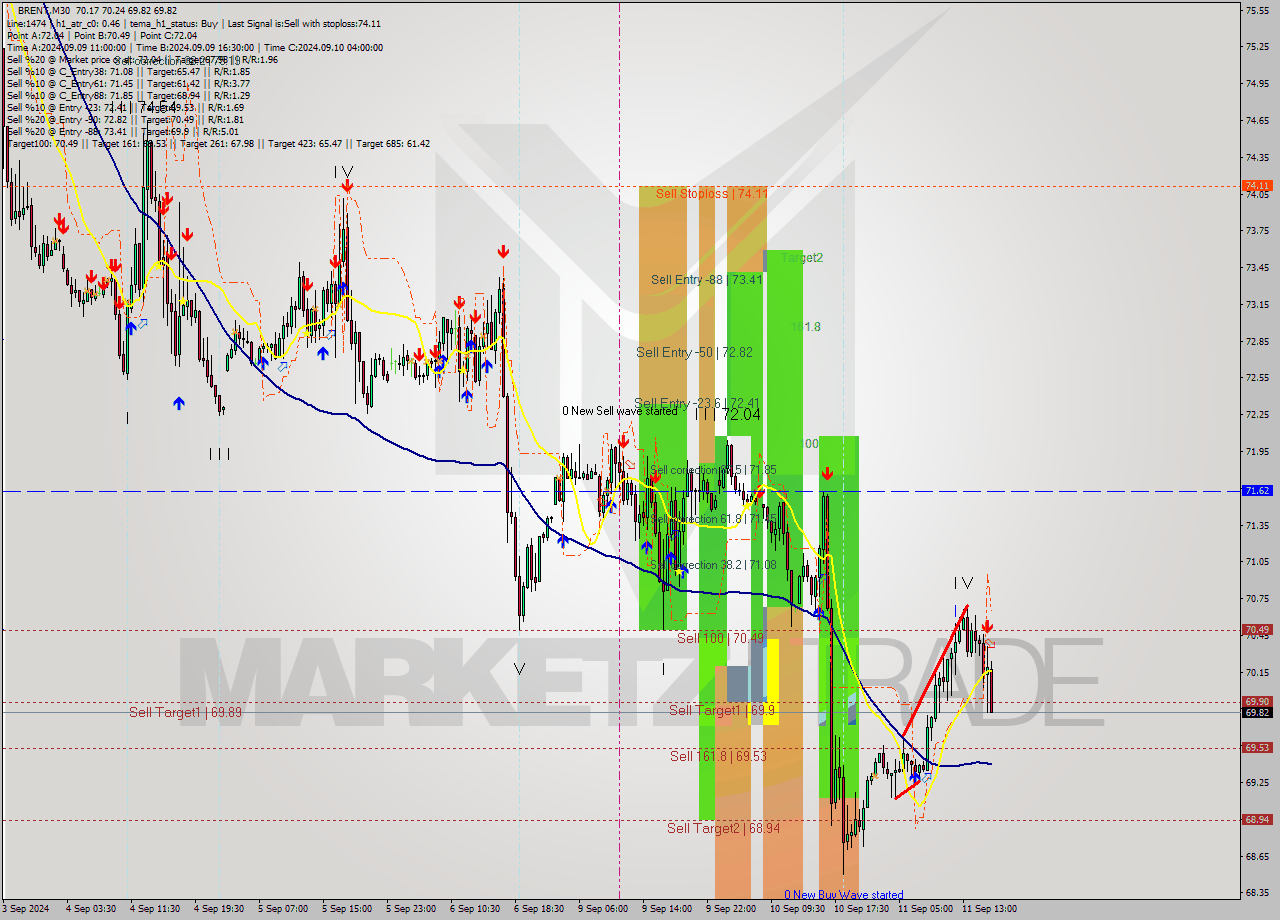
Task: Click the 72.25 price scale value
Action: pyautogui.click(x=1257, y=414)
